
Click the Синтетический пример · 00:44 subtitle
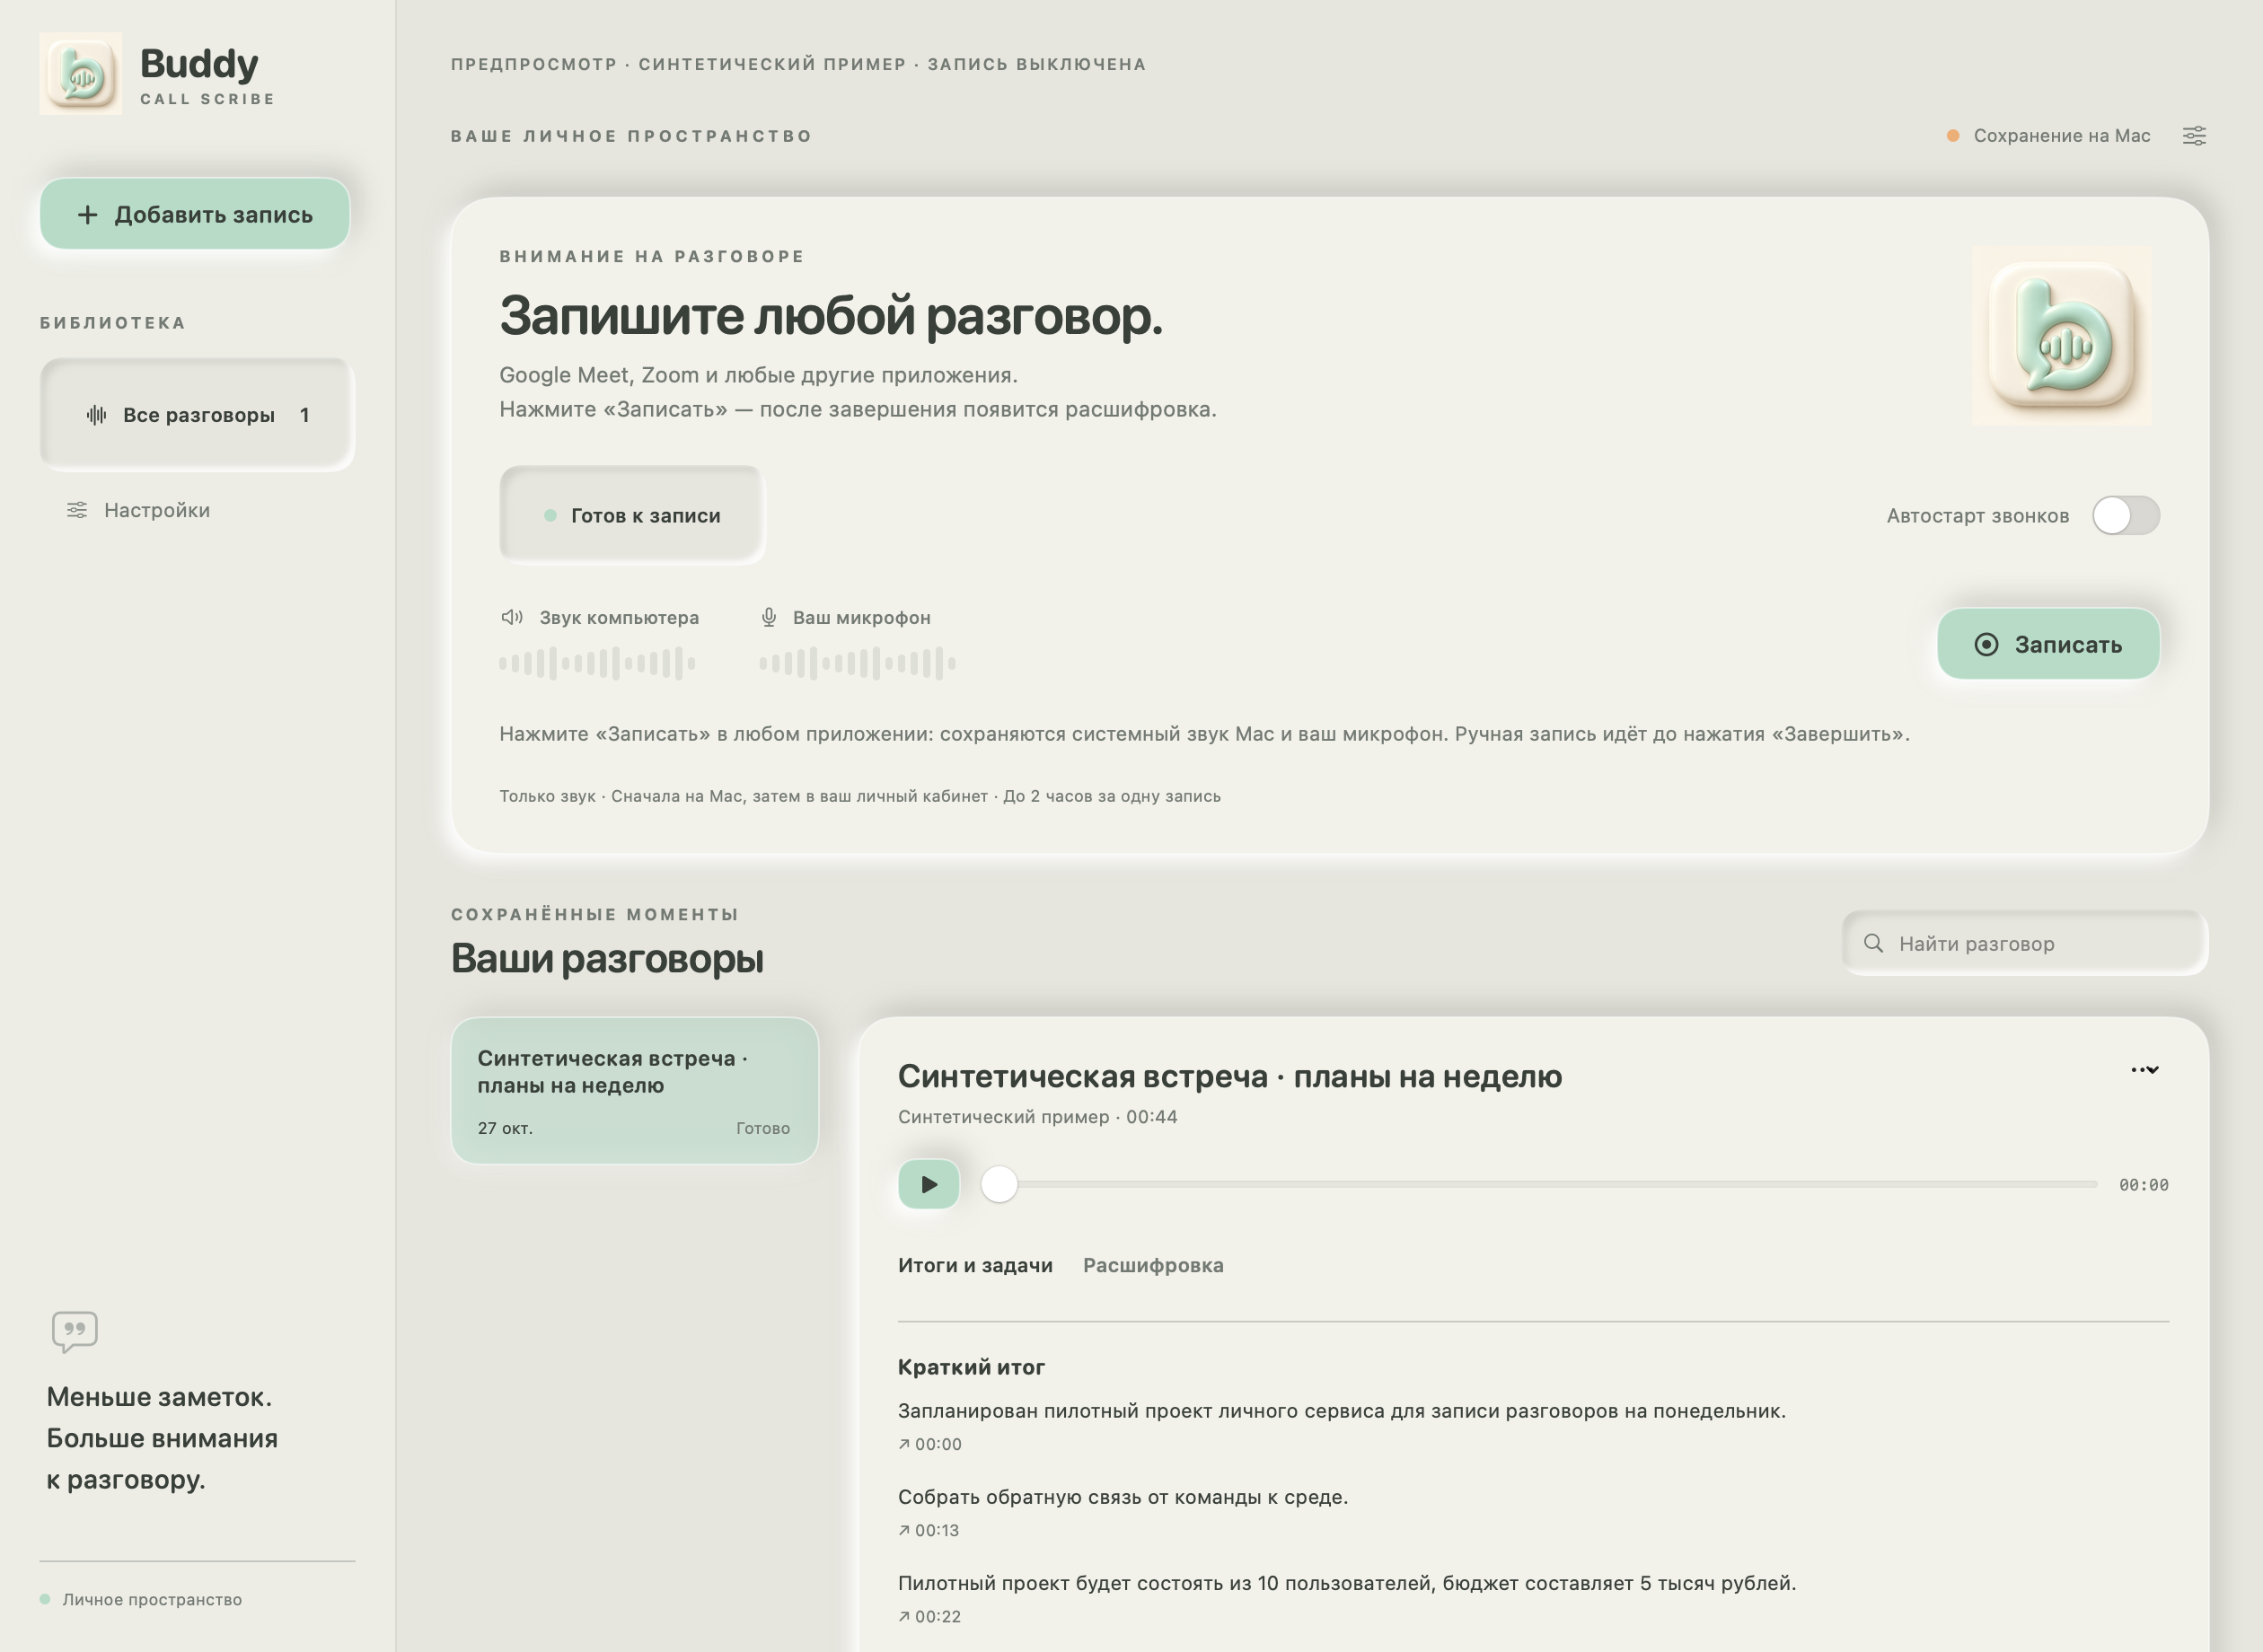(1037, 1117)
